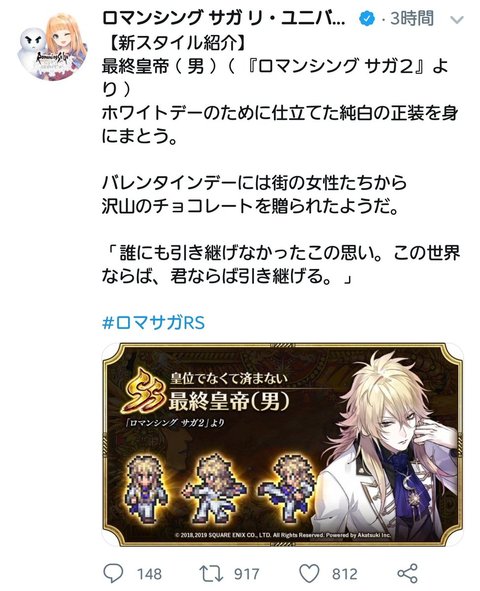The height and width of the screenshot is (591, 480).
Task: Expand the tweet options chevron
Action: [x=456, y=20]
